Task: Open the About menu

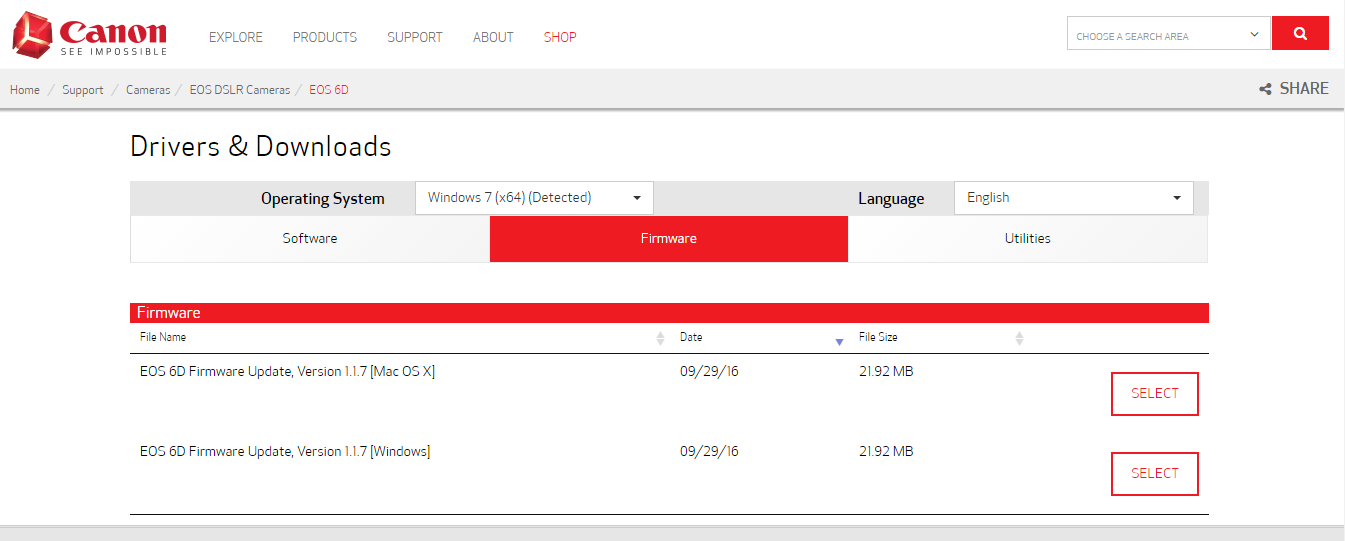Action: tap(493, 37)
